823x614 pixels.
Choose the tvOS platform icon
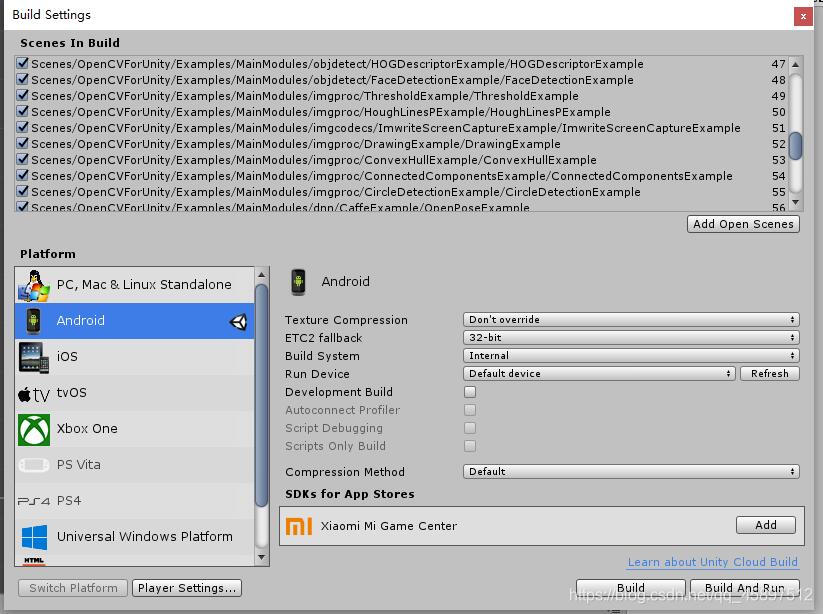[34, 393]
